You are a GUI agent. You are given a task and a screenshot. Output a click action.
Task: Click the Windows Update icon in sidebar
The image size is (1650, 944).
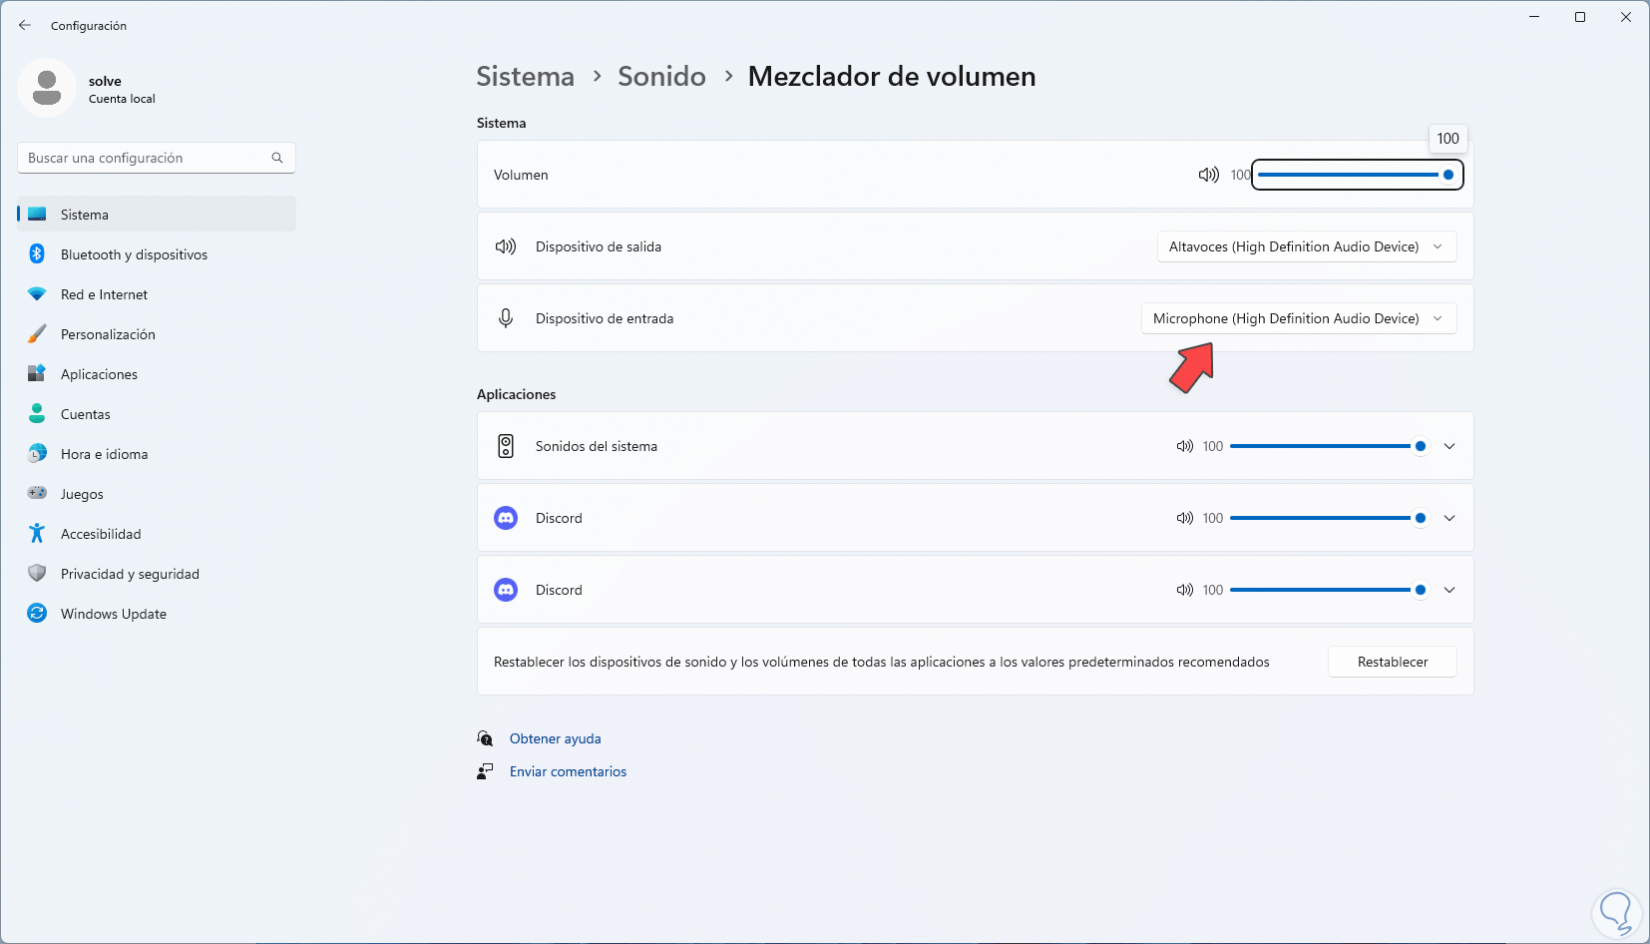37,614
